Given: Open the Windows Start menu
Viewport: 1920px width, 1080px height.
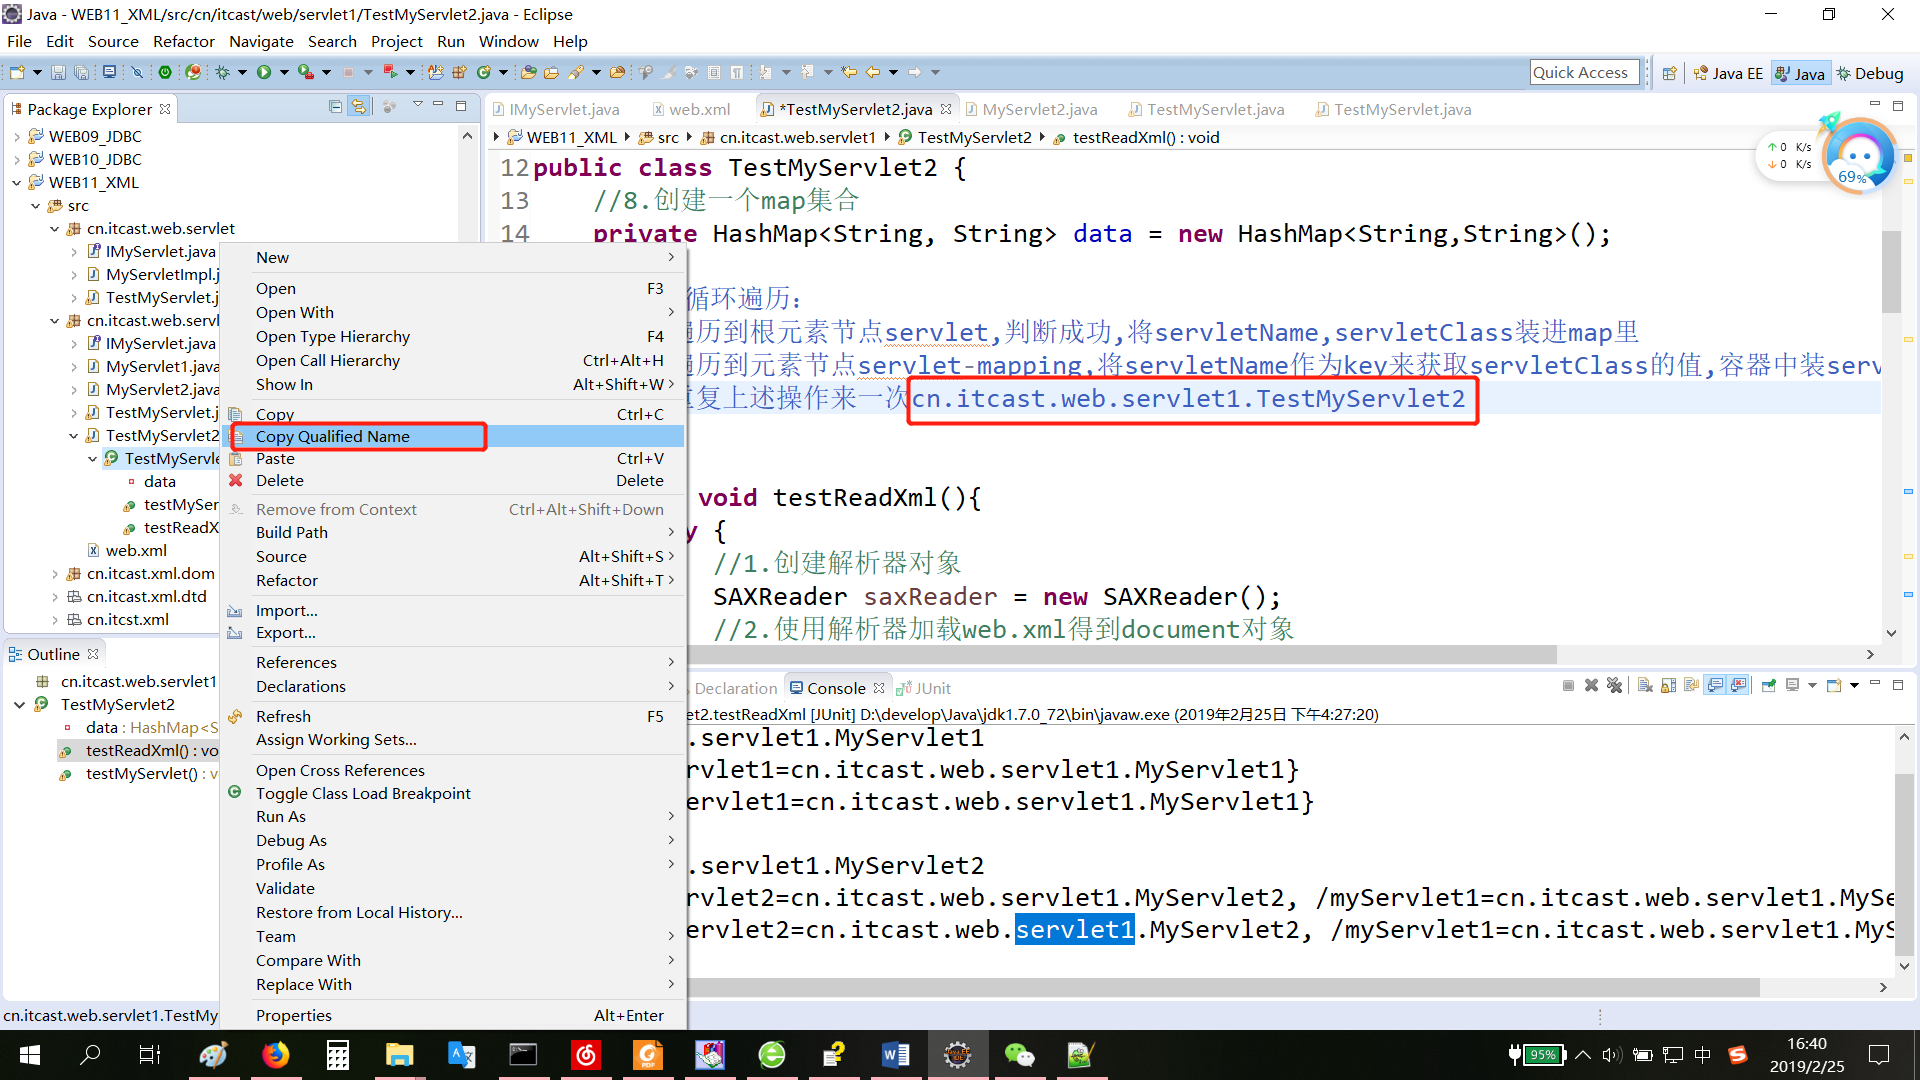Looking at the screenshot, I should tap(30, 1055).
